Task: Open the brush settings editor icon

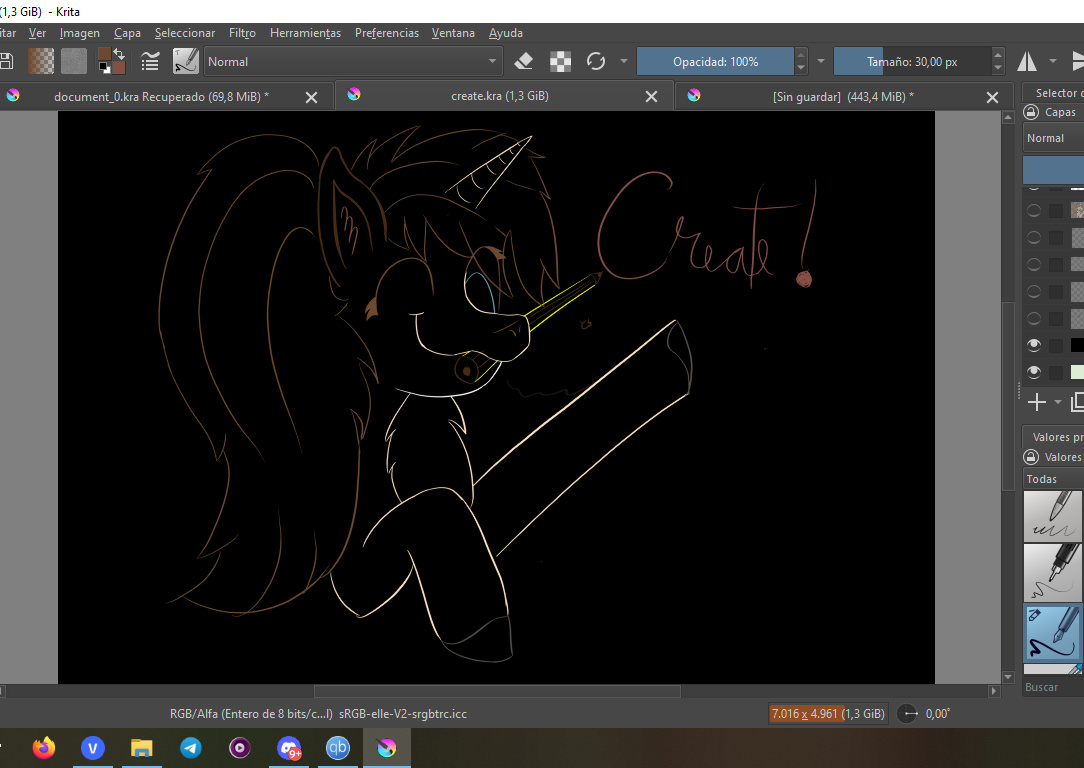Action: pos(150,62)
